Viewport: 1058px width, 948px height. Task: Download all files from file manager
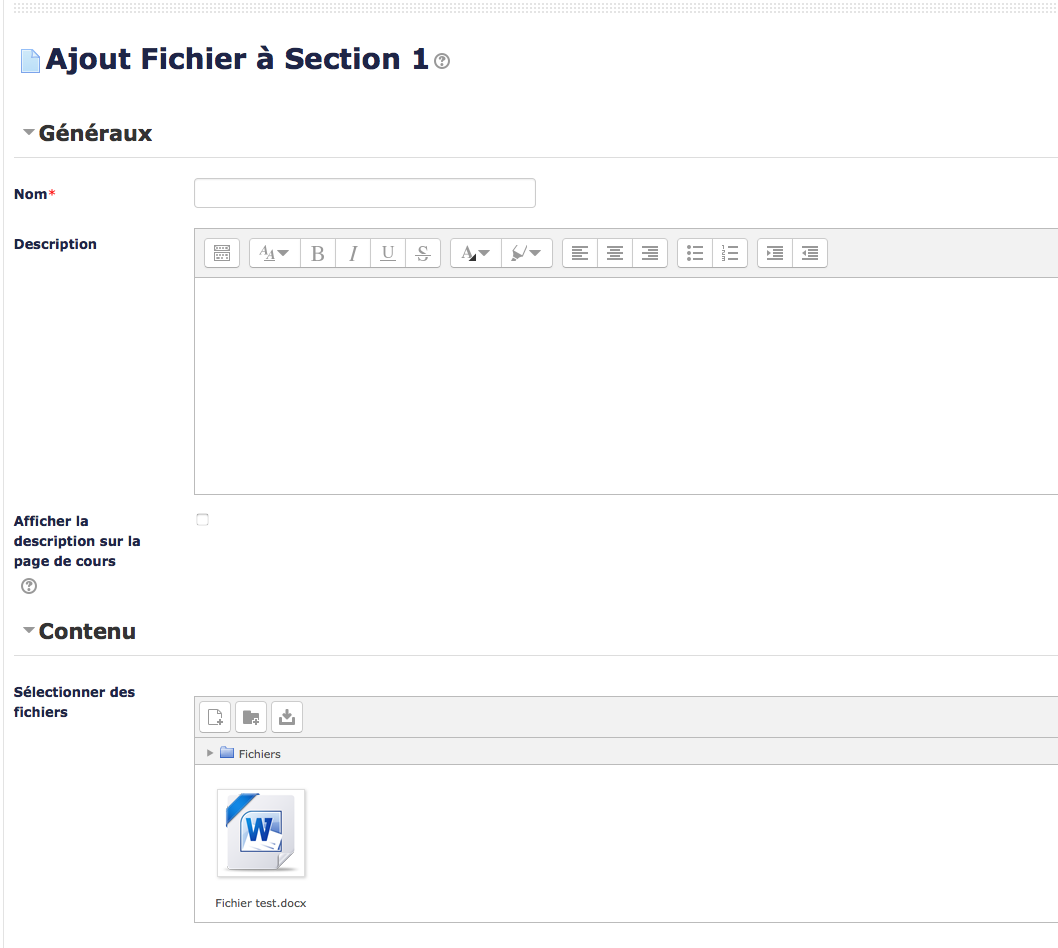pyautogui.click(x=287, y=716)
